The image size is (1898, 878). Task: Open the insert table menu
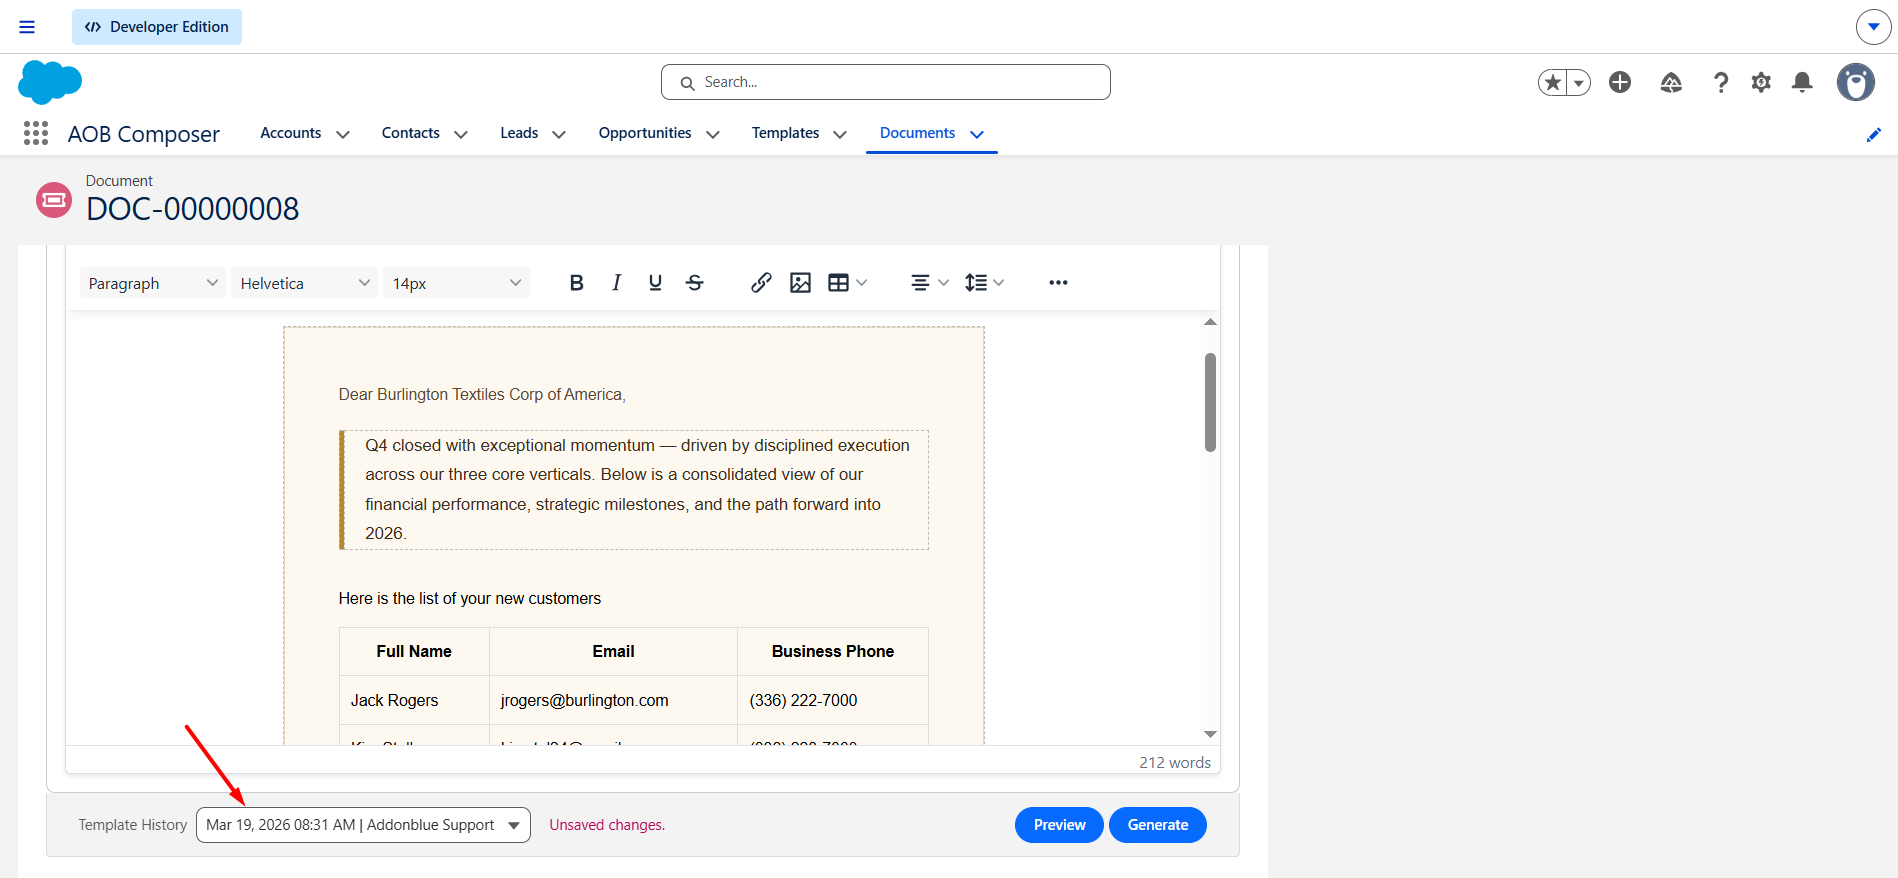point(847,283)
